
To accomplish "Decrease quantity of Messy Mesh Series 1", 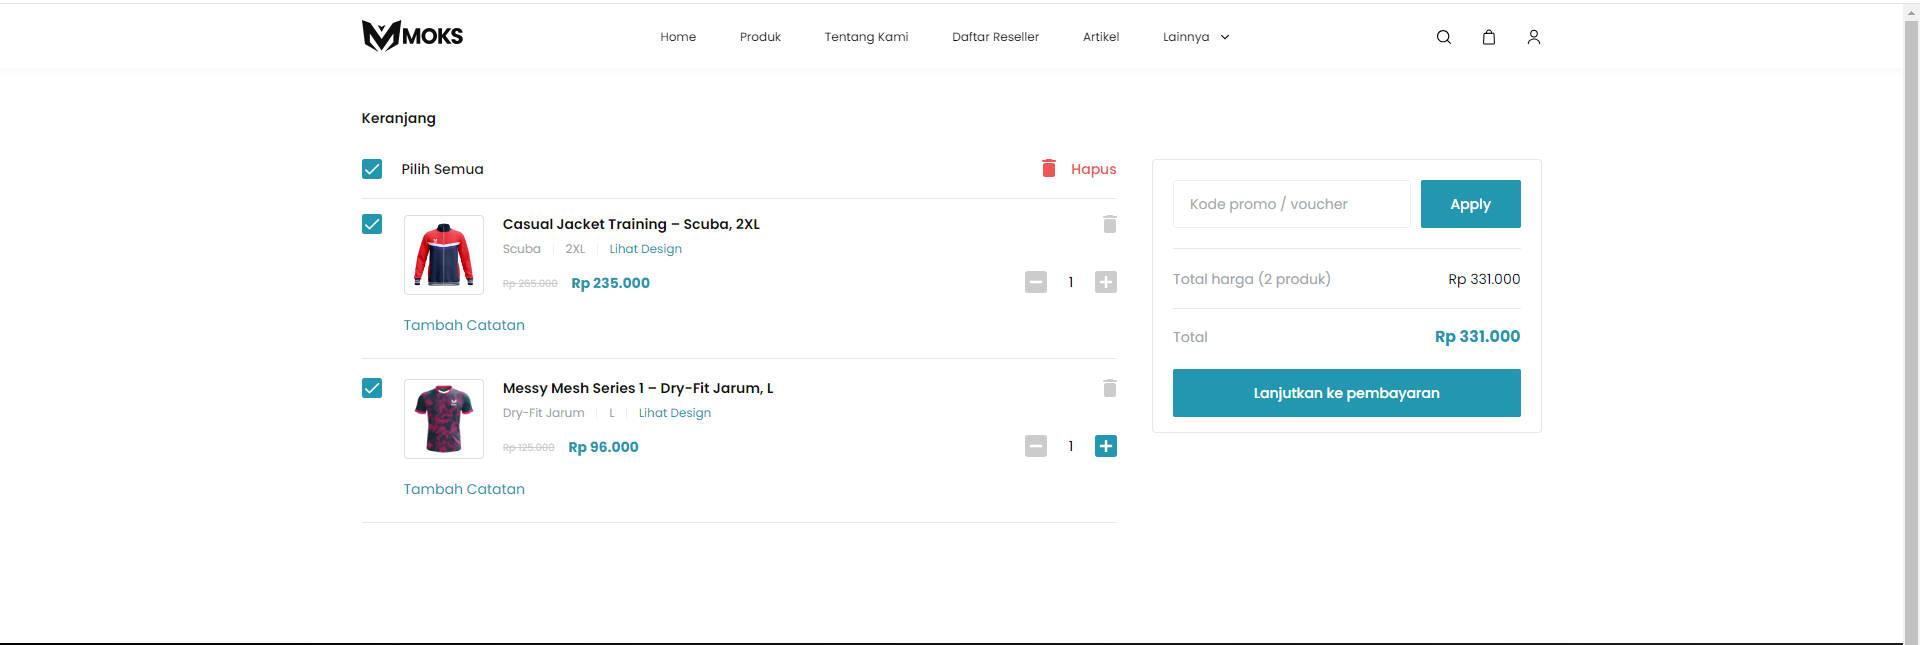I will pos(1036,446).
